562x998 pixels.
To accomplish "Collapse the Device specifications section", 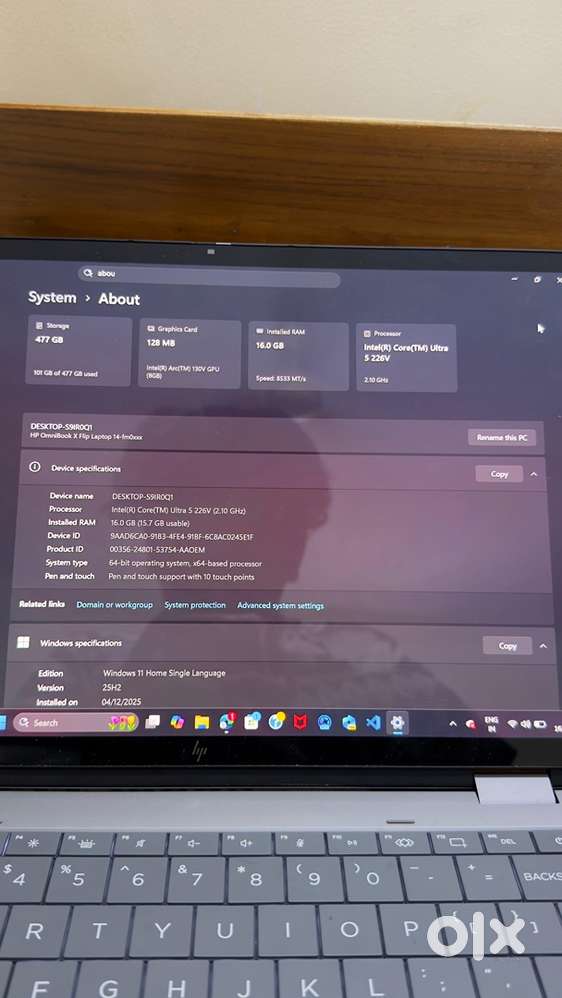I will [533, 474].
